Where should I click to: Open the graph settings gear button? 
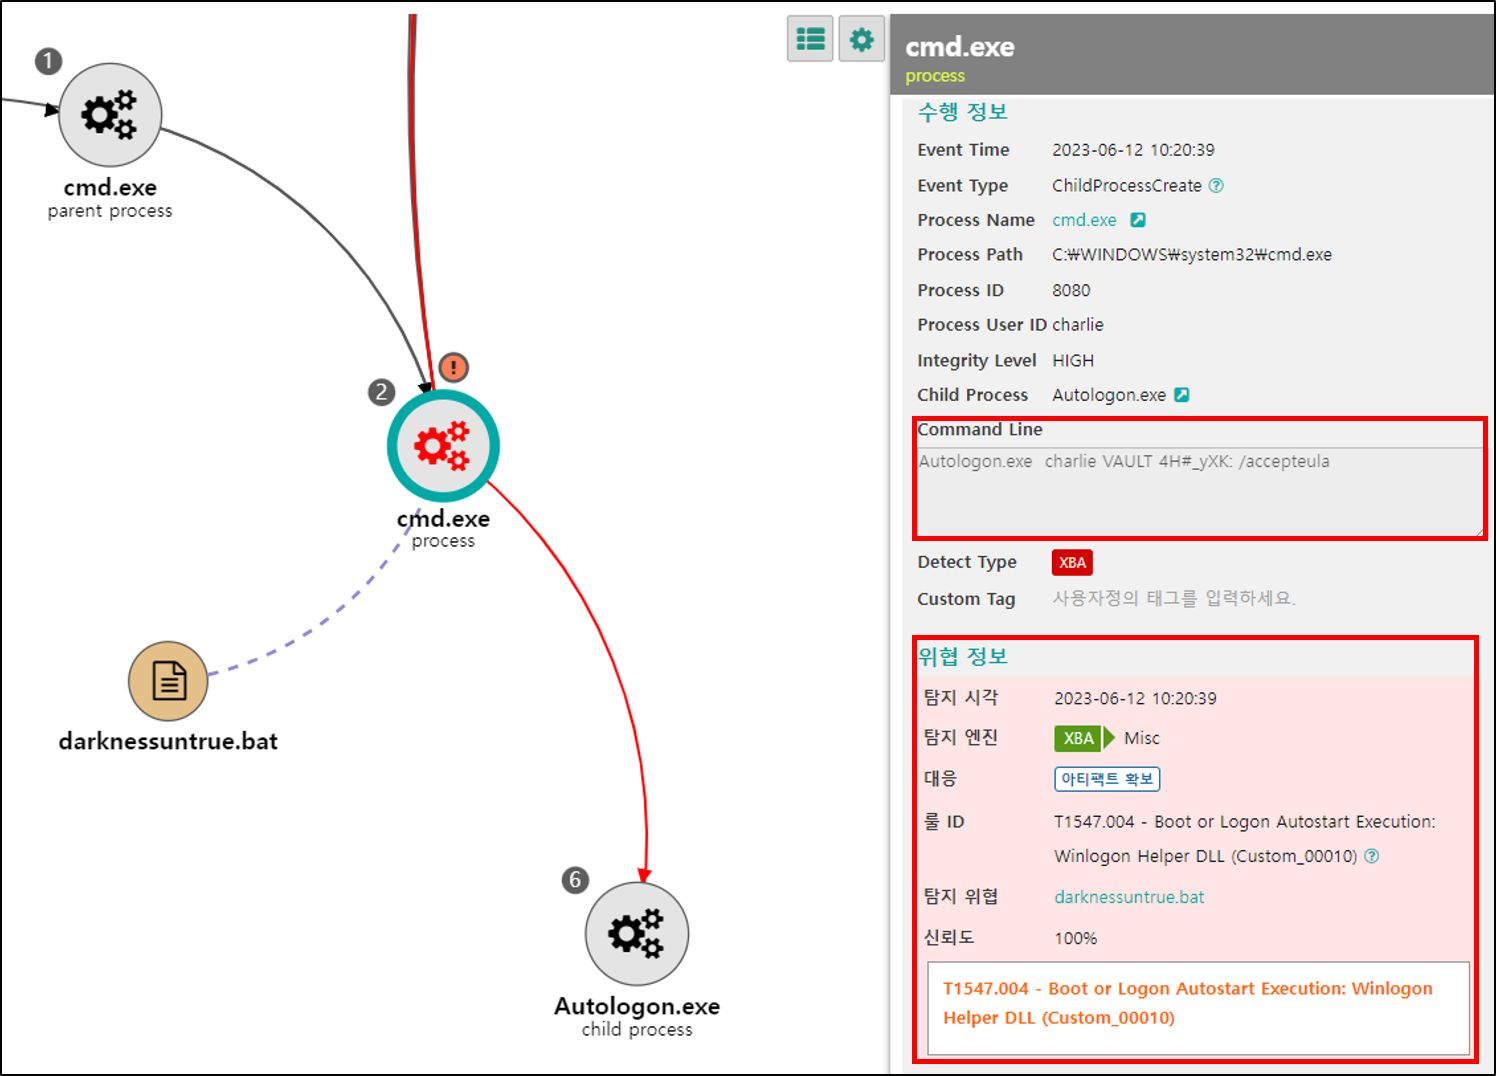[861, 39]
